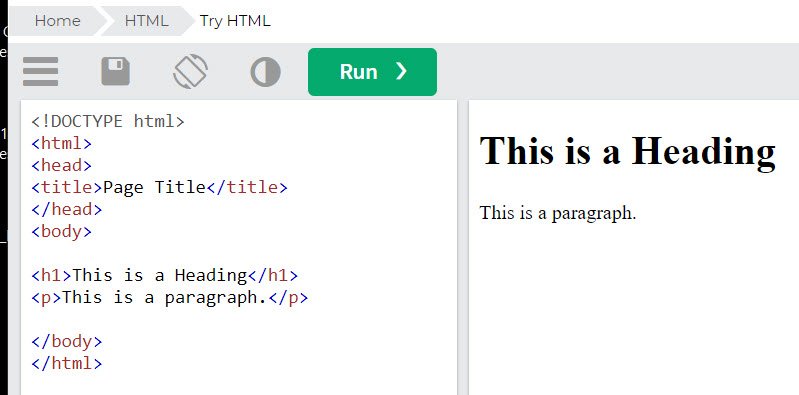Image resolution: width=799 pixels, height=395 pixels.
Task: Toggle dark mode with the half-circle icon
Action: [x=265, y=72]
